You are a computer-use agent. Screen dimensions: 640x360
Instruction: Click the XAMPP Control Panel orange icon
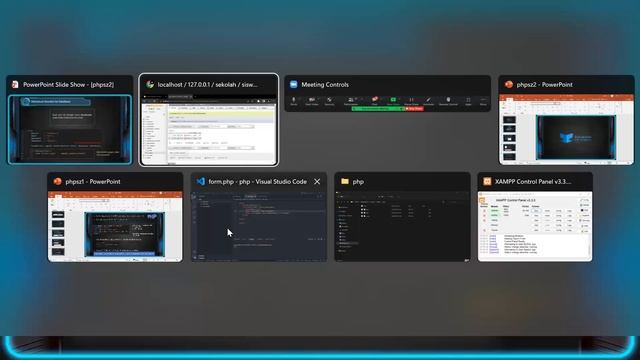tap(487, 182)
